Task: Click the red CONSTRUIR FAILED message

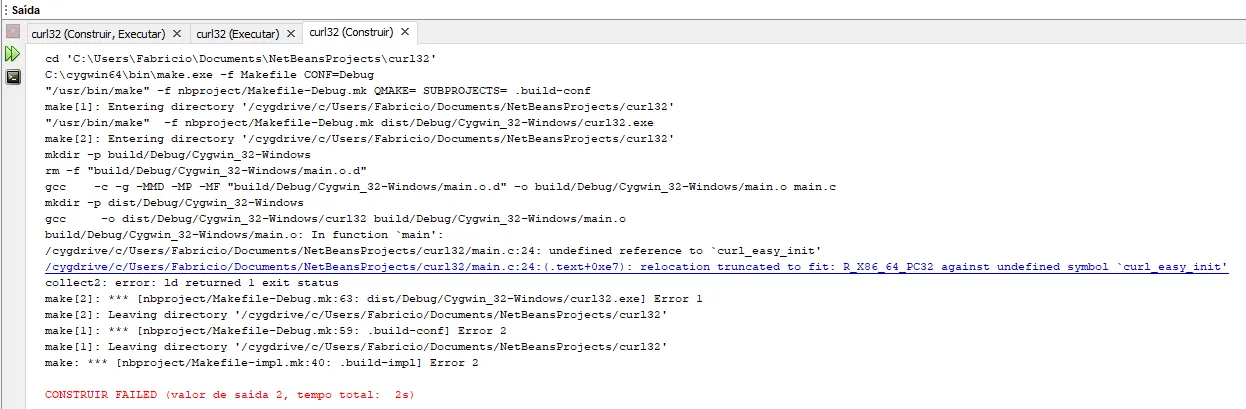Action: [x=229, y=395]
